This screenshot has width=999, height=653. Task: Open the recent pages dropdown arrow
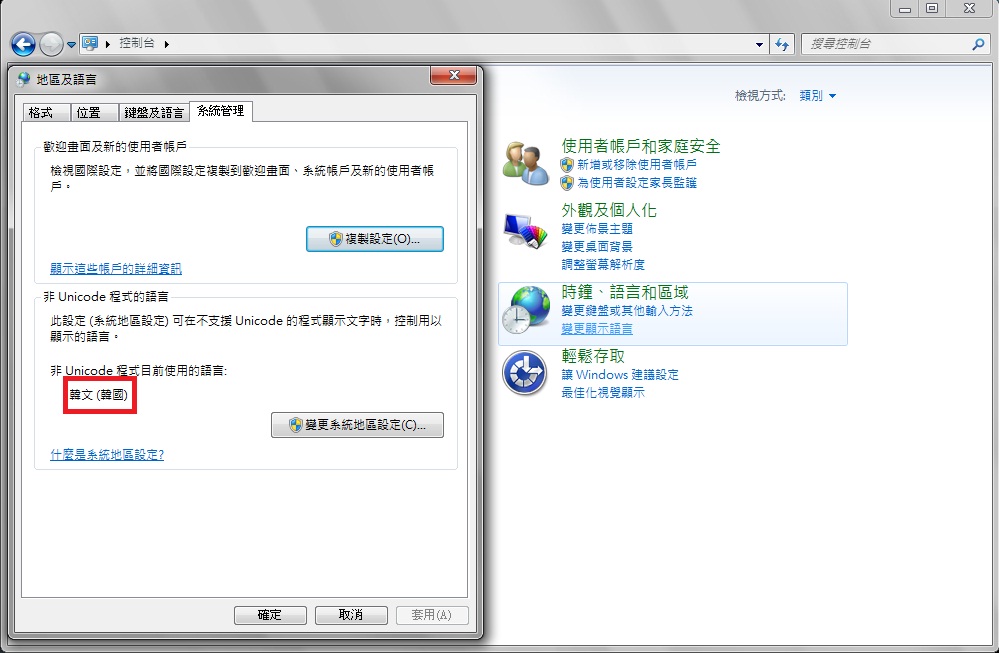tap(71, 45)
